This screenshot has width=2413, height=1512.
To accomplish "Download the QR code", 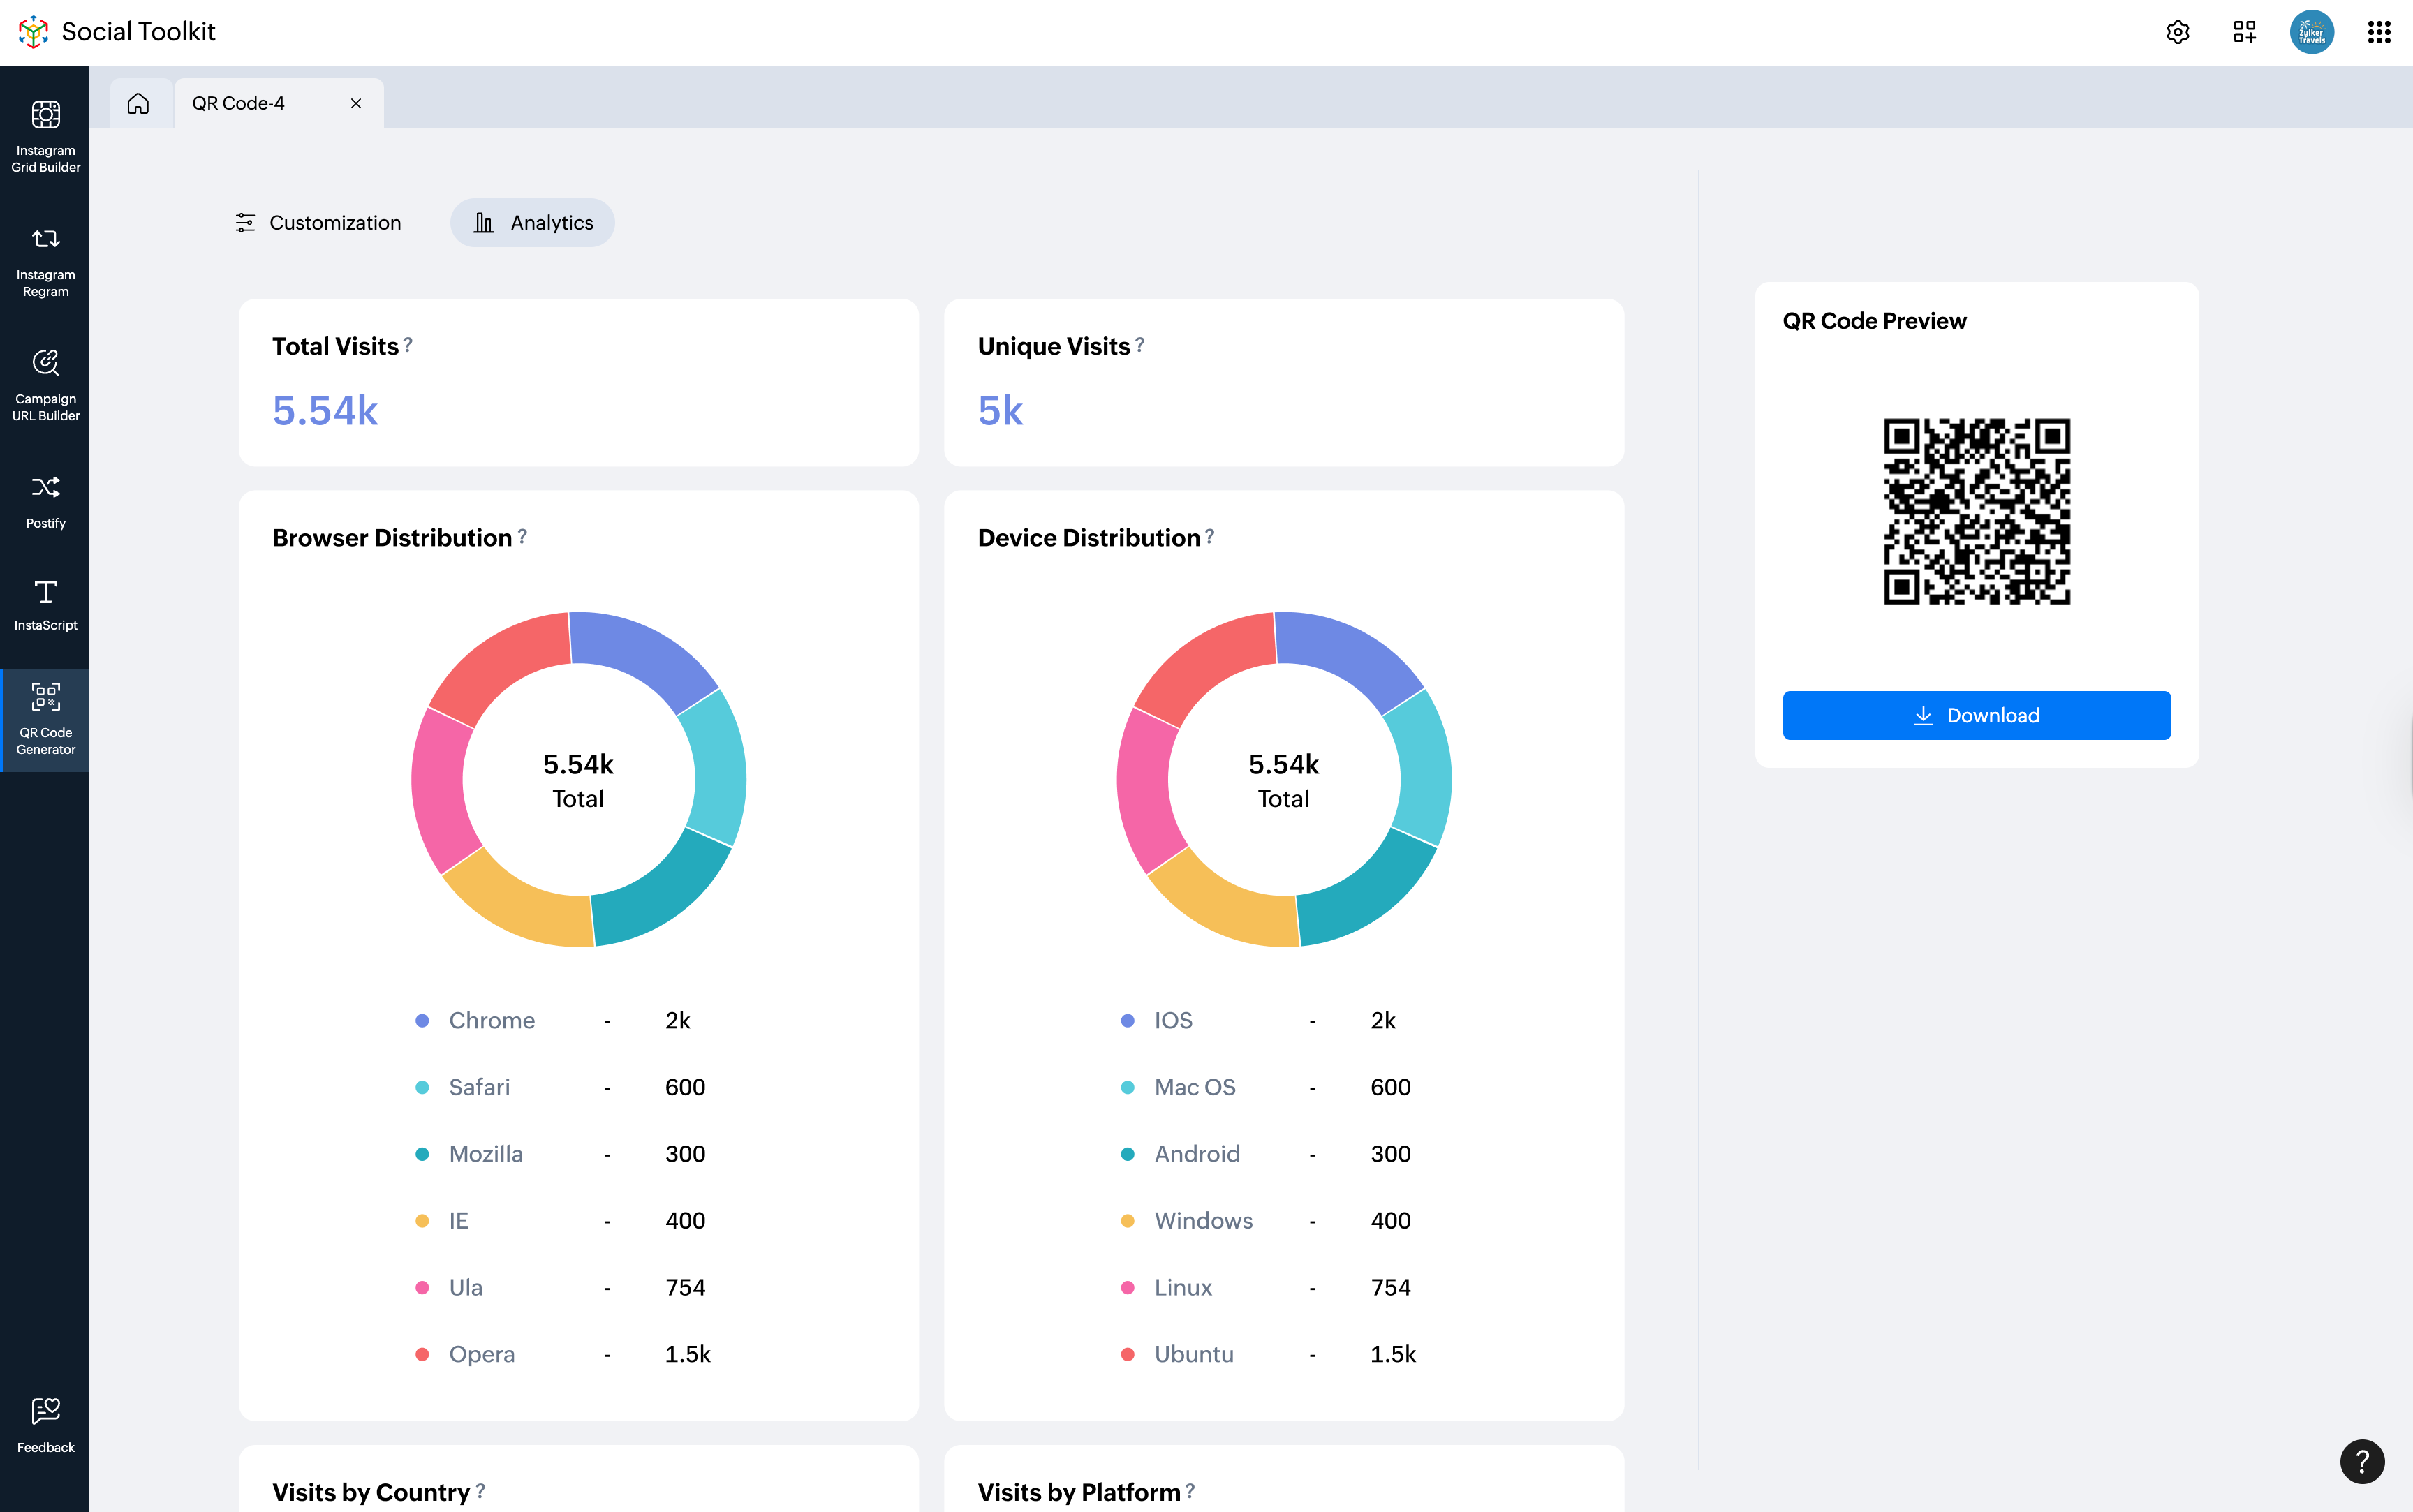I will pos(1975,715).
